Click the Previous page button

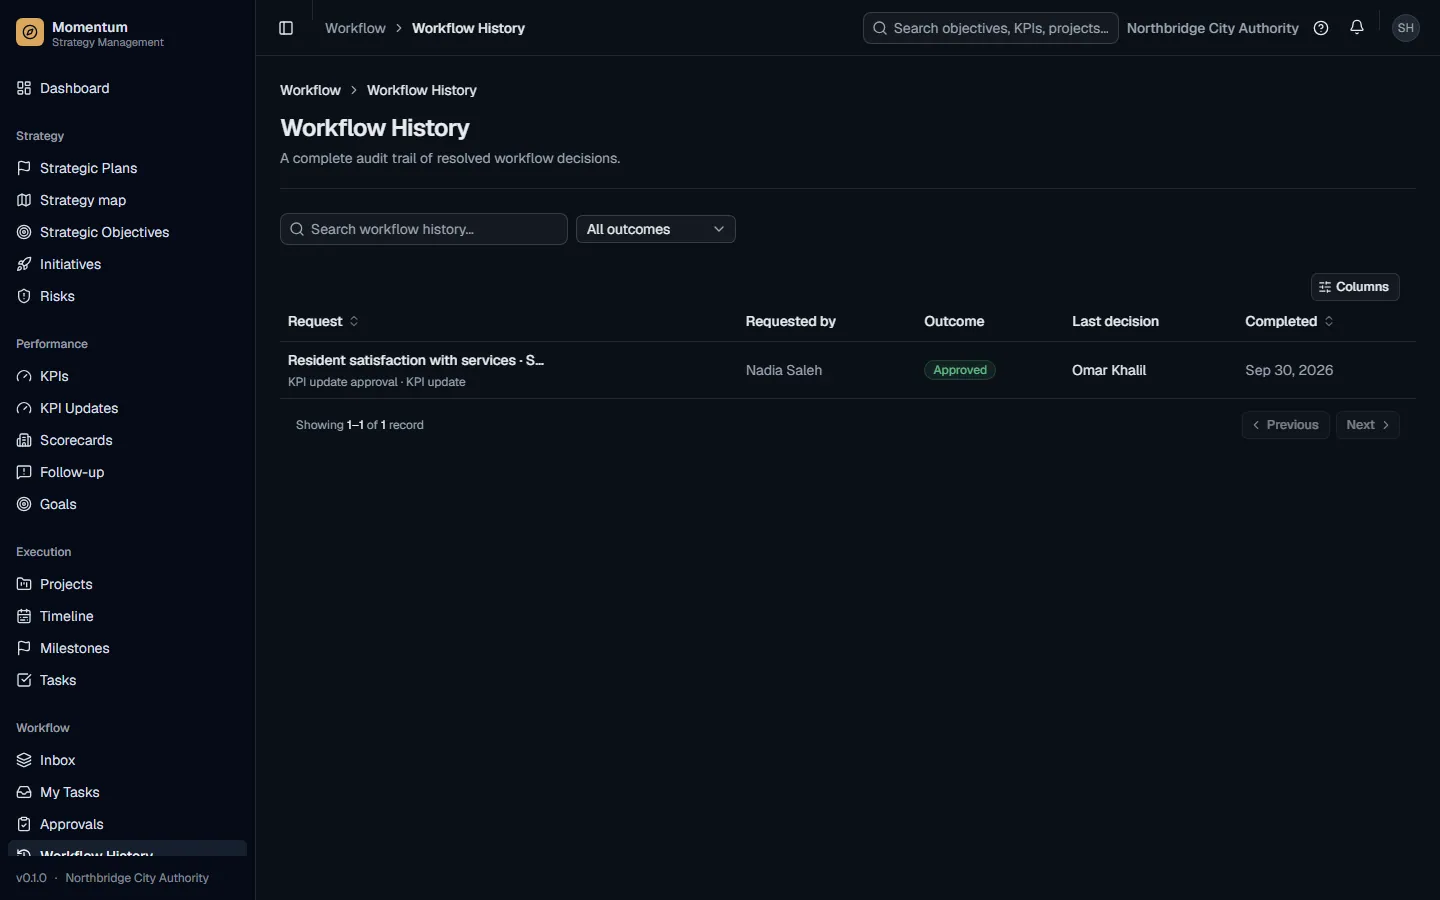tap(1286, 425)
